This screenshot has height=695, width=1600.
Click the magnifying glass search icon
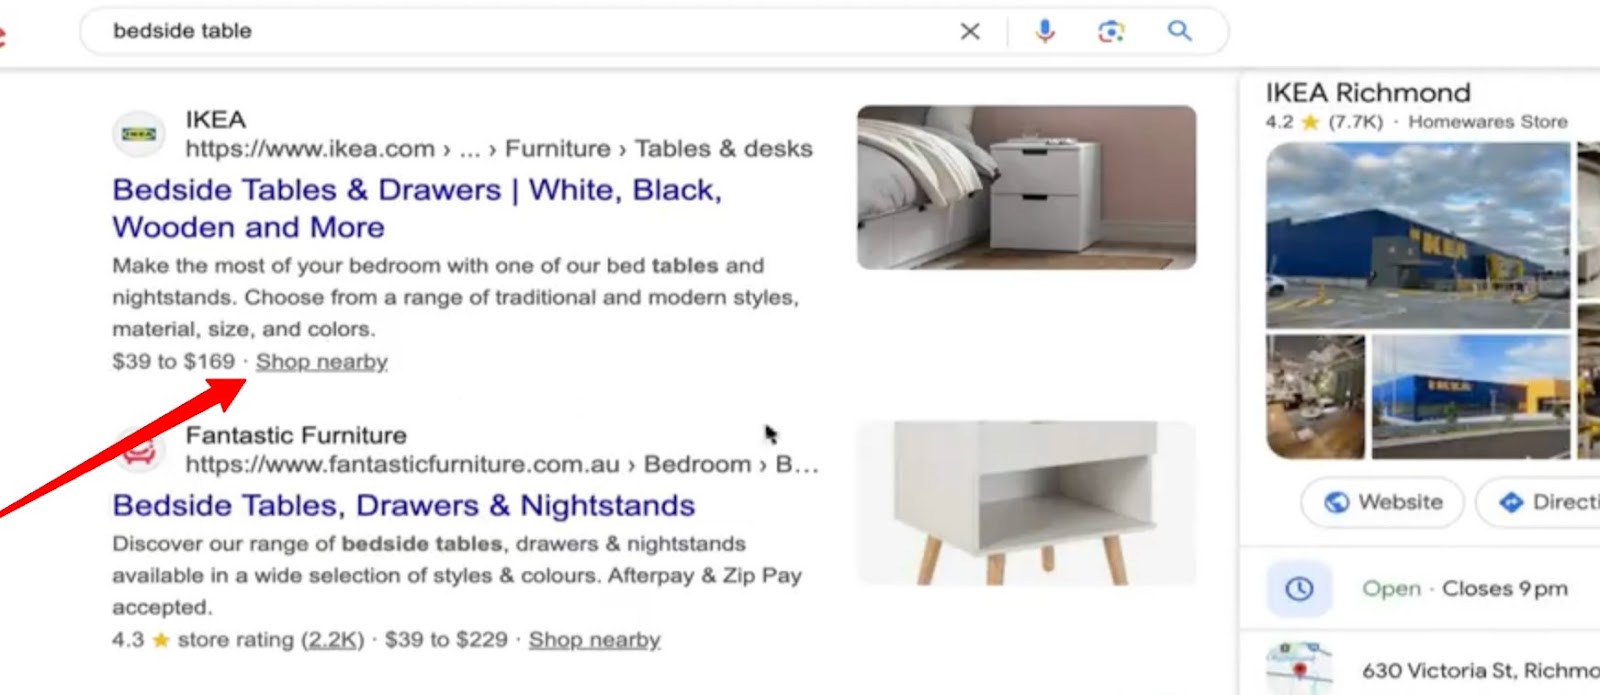pyautogui.click(x=1180, y=30)
